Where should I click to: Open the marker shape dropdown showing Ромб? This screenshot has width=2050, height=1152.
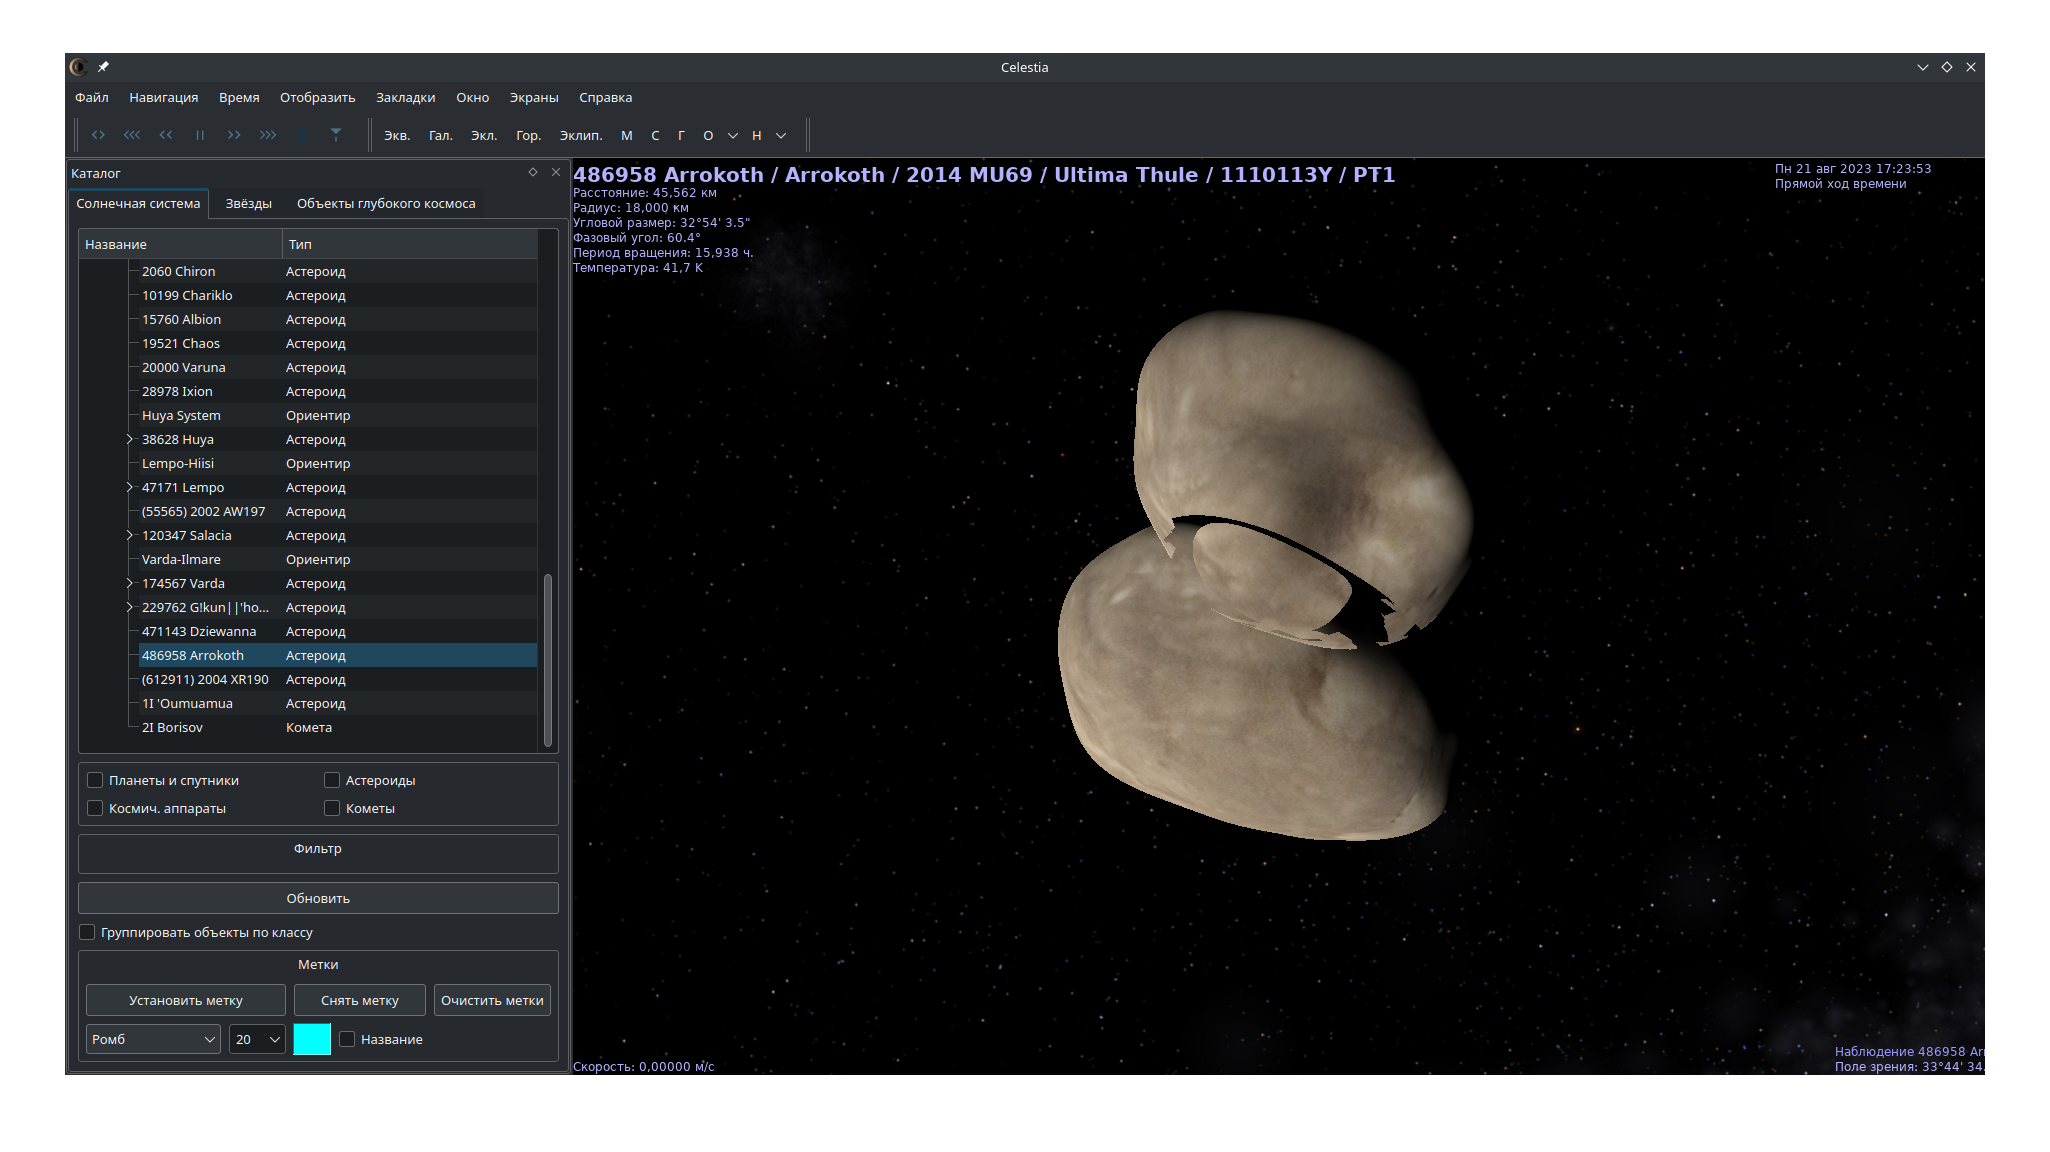pyautogui.click(x=152, y=1039)
